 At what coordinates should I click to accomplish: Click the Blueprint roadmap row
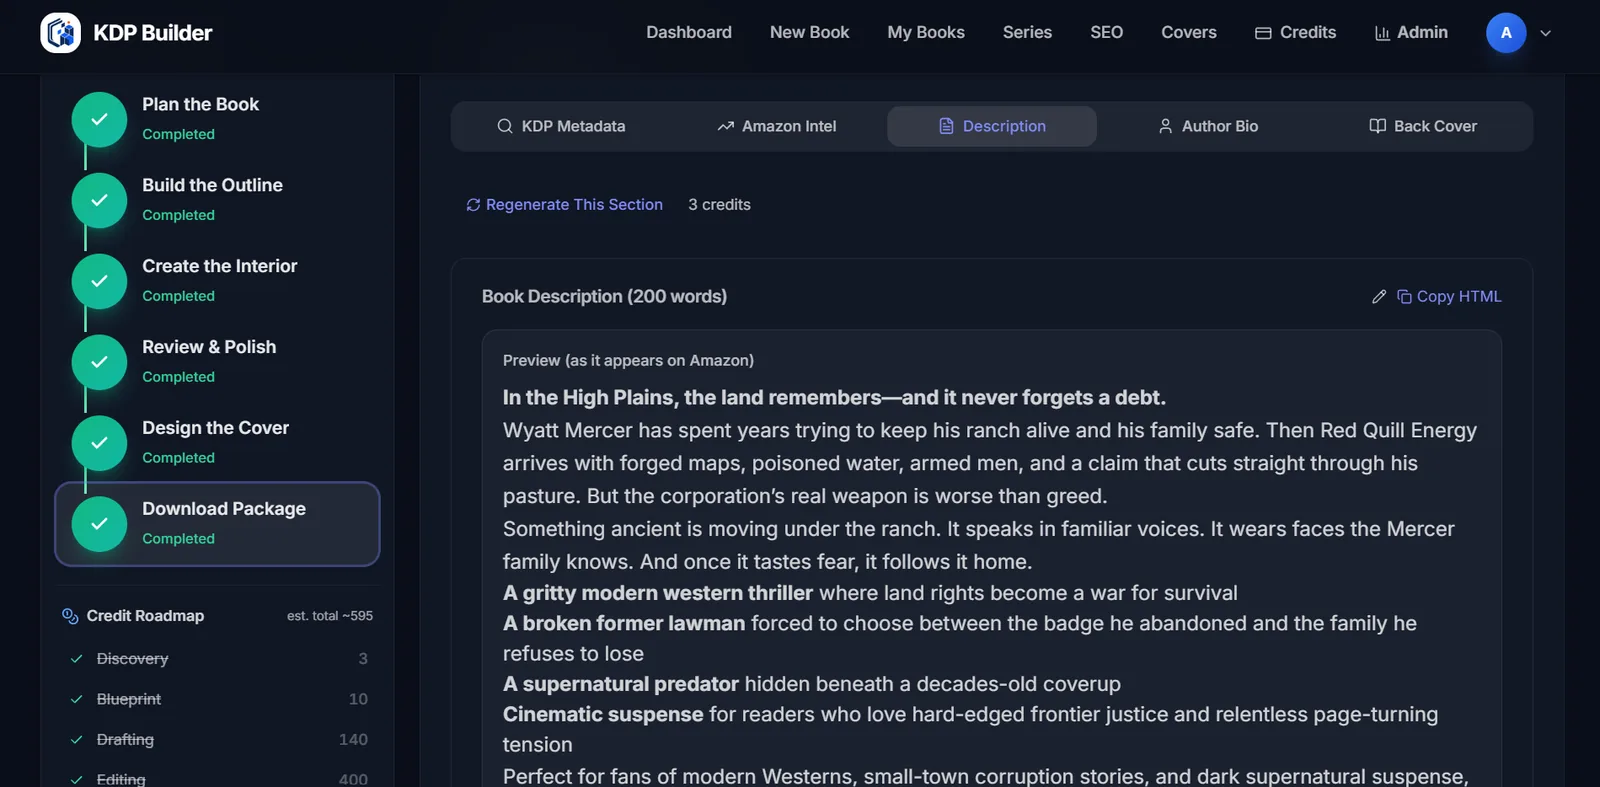click(x=219, y=699)
